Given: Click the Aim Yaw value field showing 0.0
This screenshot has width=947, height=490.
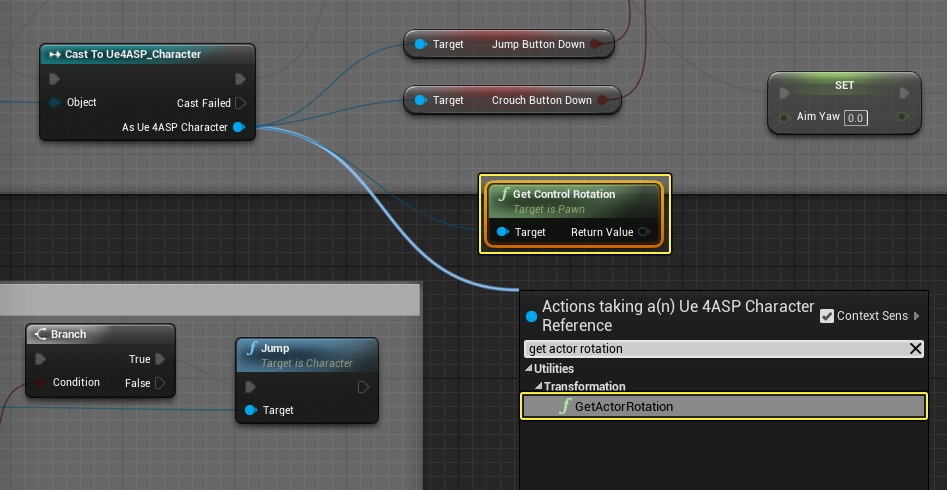Looking at the screenshot, I should tap(856, 118).
